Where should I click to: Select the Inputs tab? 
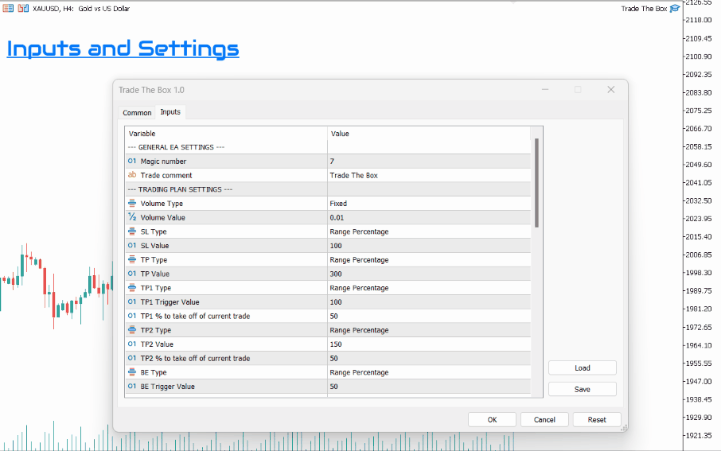170,112
